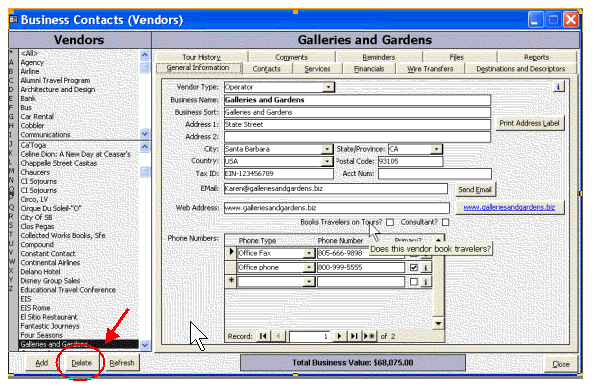Image resolution: width=594 pixels, height=386 pixels.
Task: Click the Add vendor button
Action: click(x=41, y=363)
